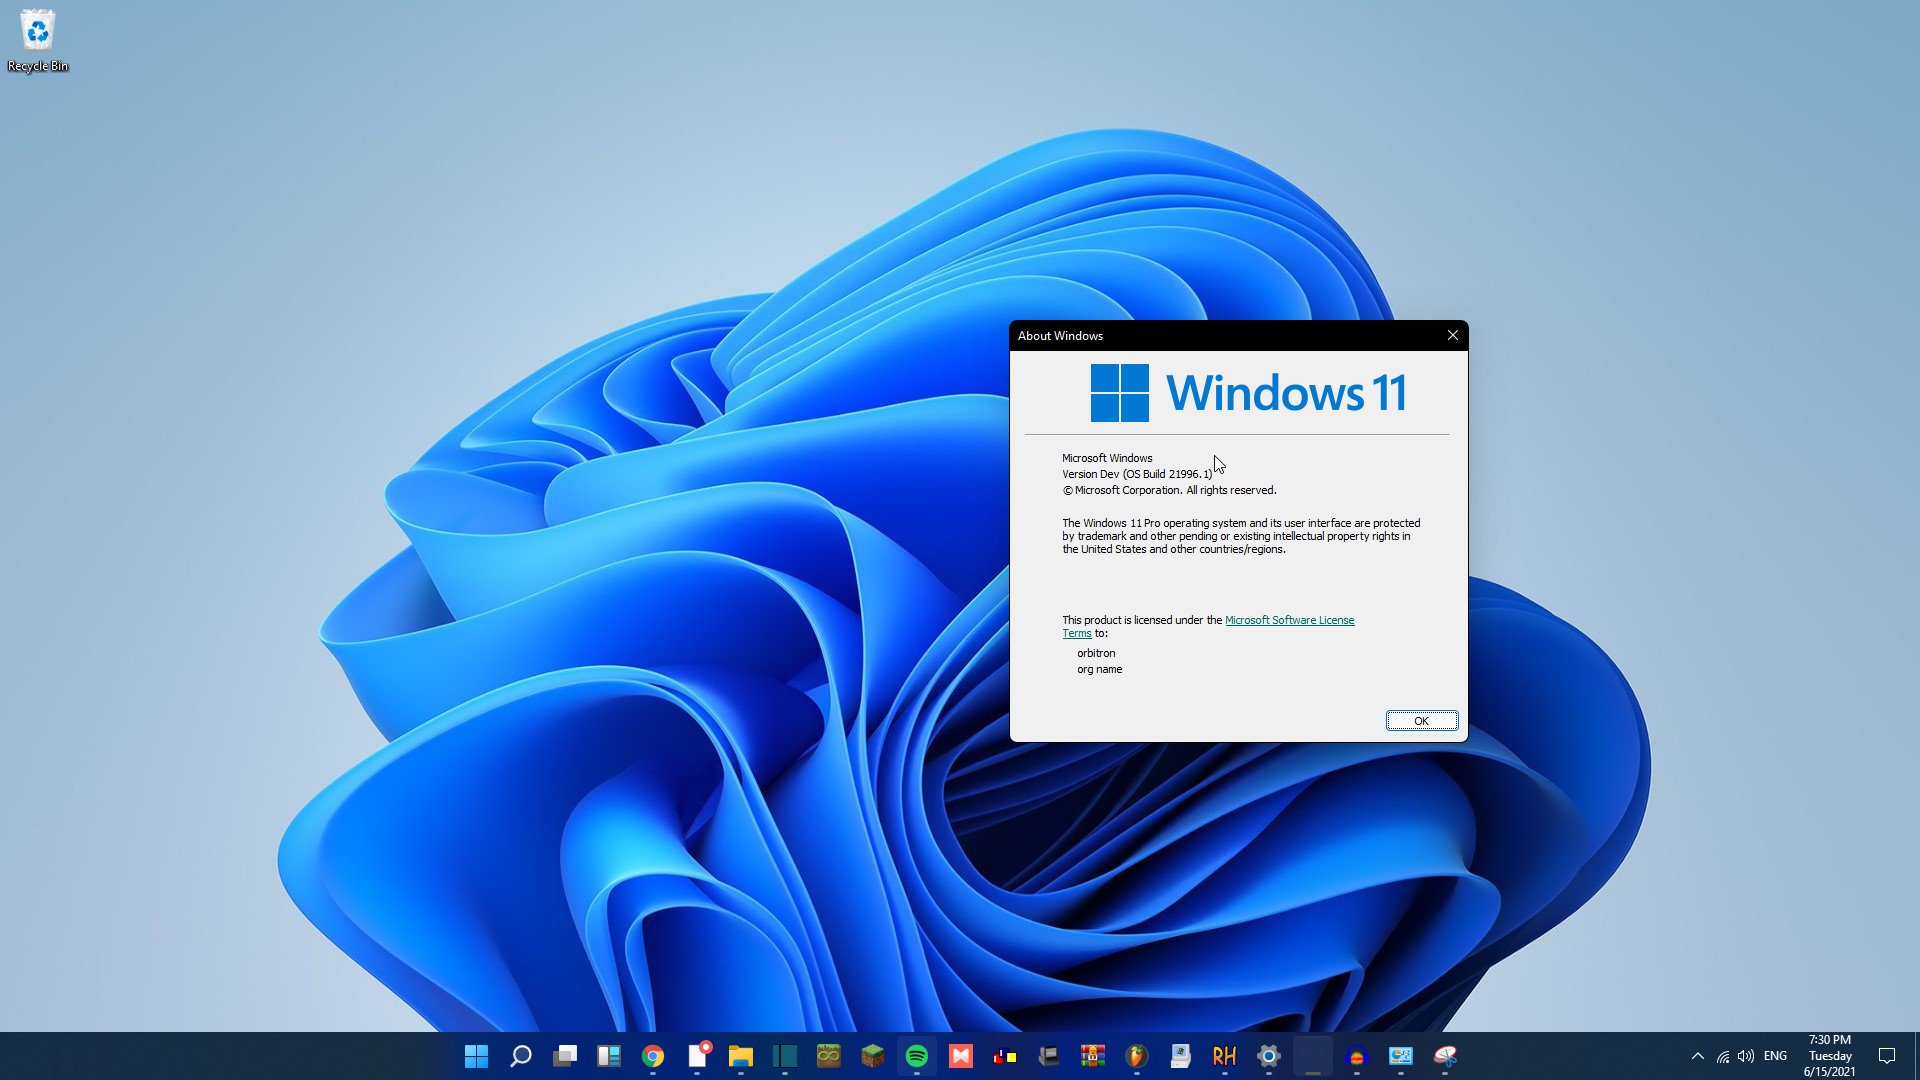
Task: Click the 'org name' text
Action: [x=1099, y=669]
